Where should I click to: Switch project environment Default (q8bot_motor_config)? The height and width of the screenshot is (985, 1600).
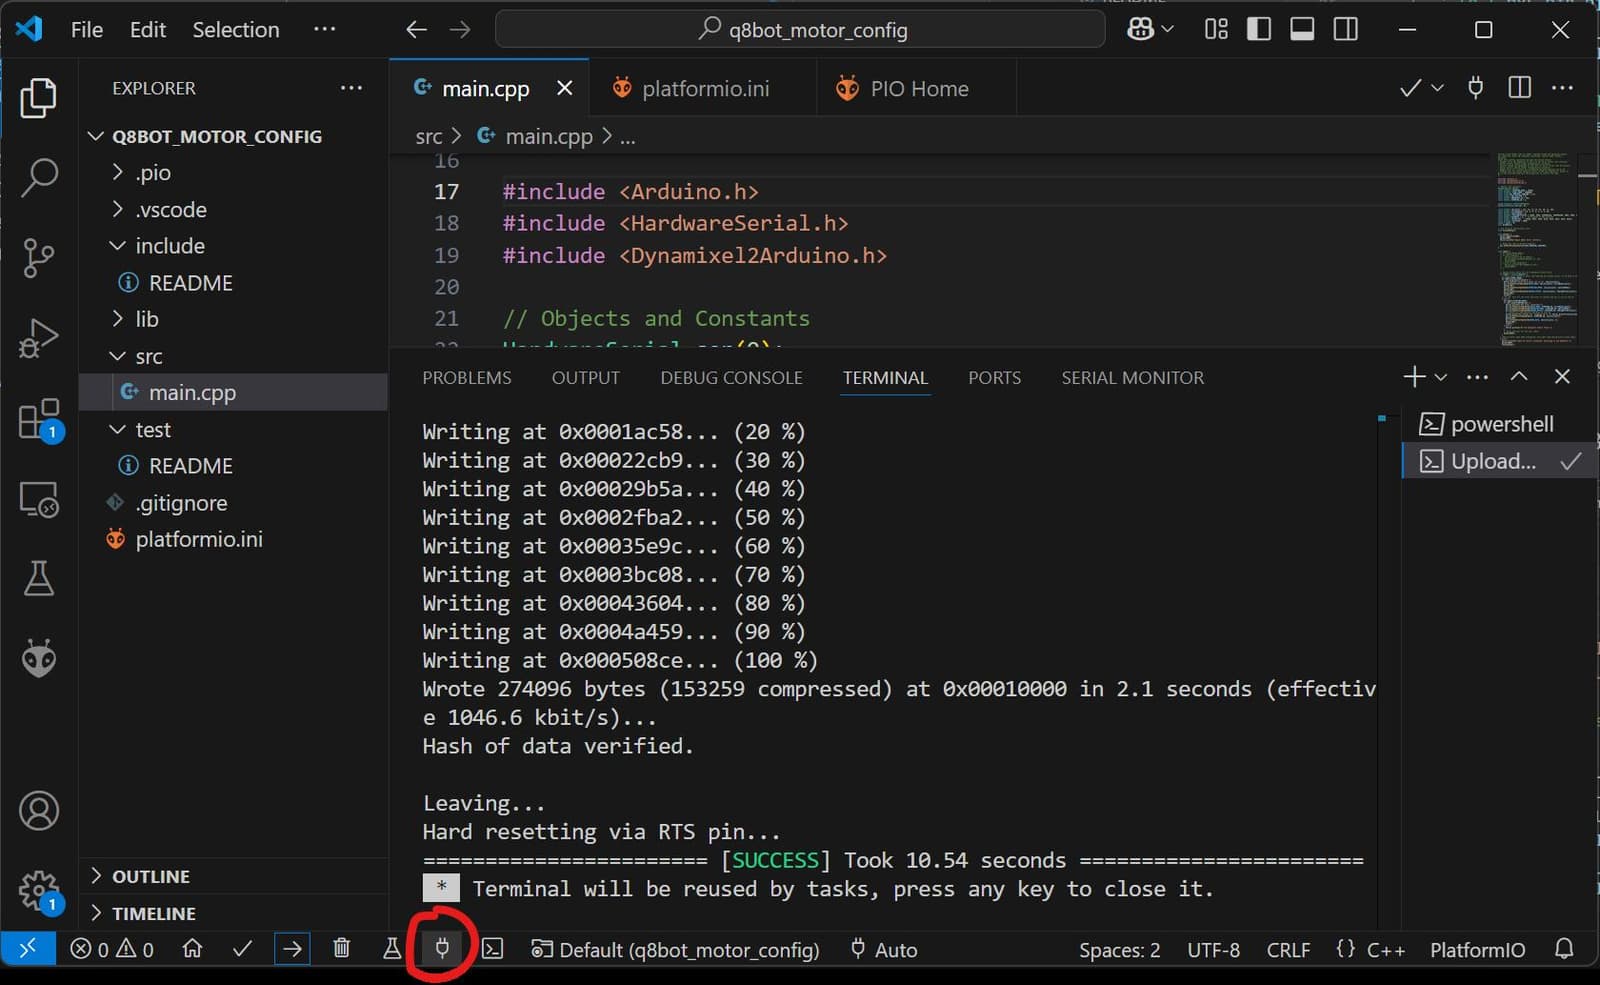[675, 949]
